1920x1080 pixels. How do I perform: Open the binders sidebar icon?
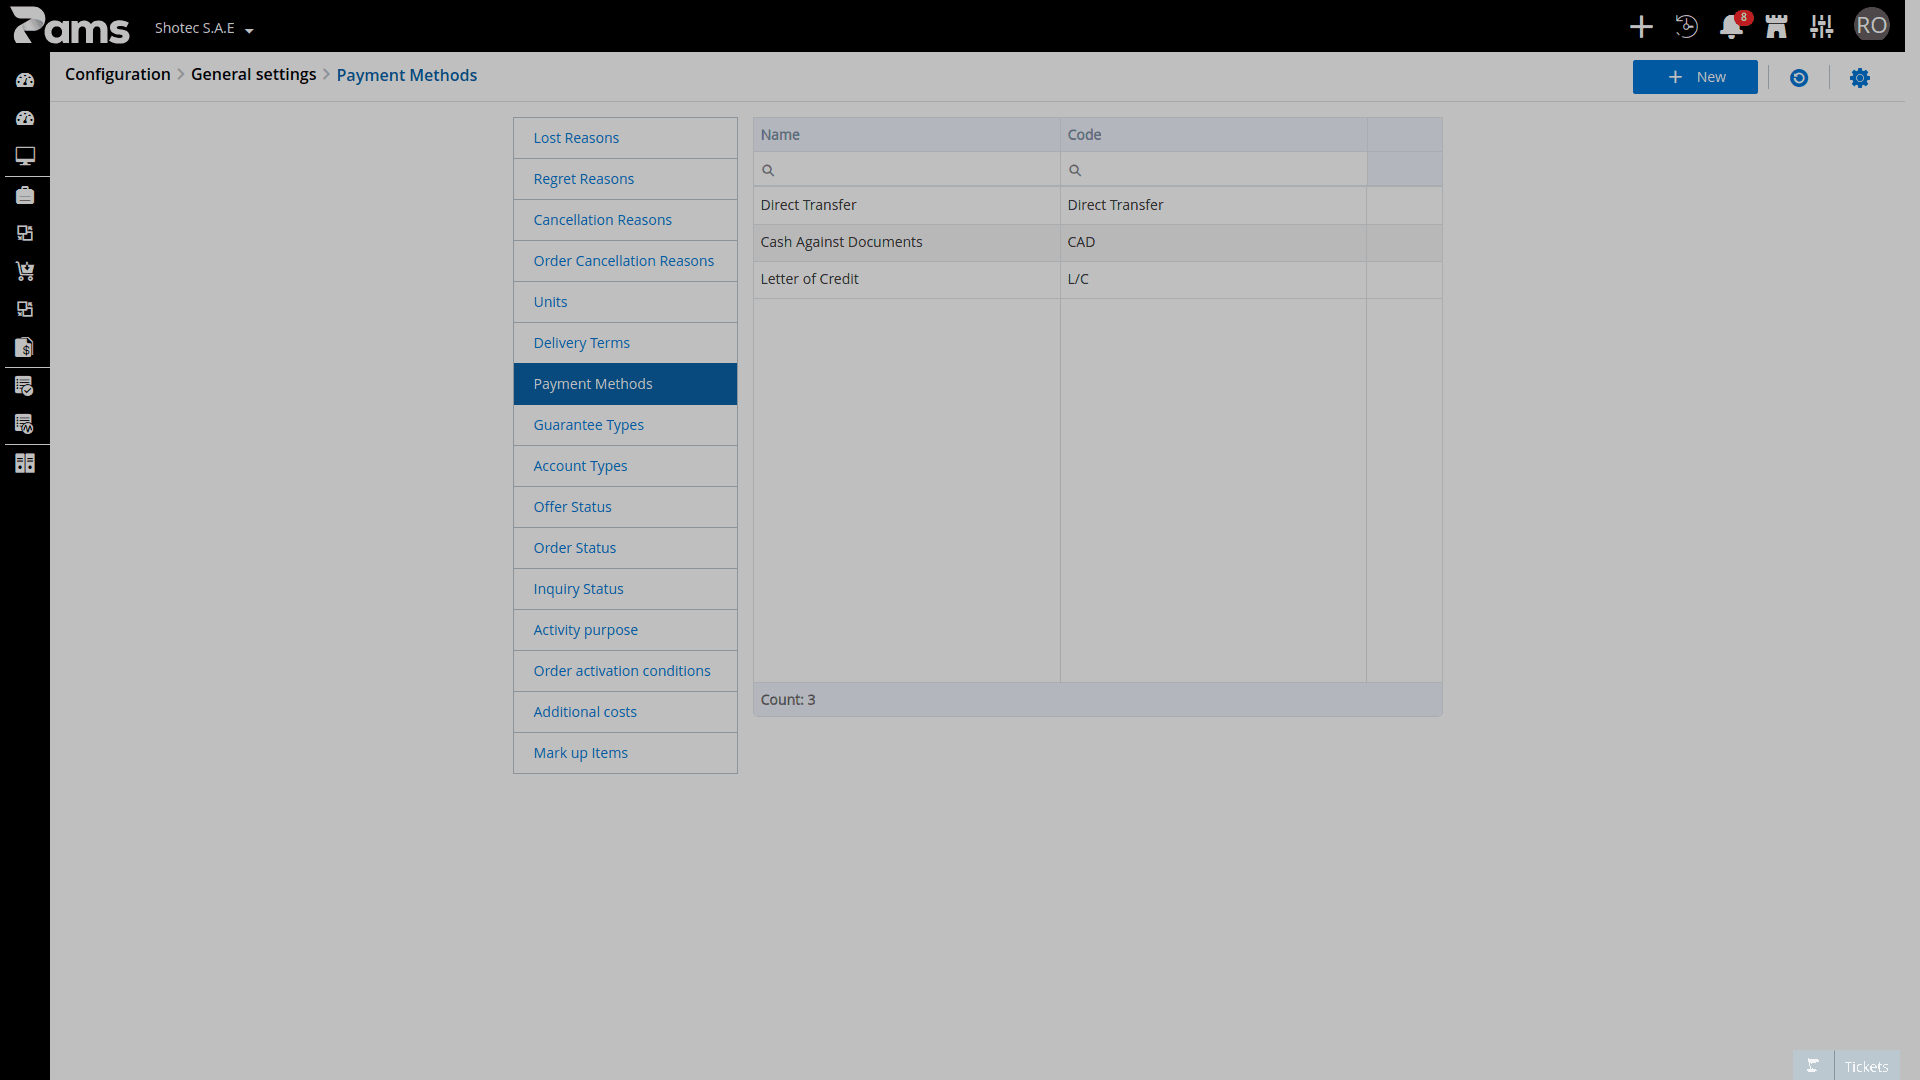25,463
